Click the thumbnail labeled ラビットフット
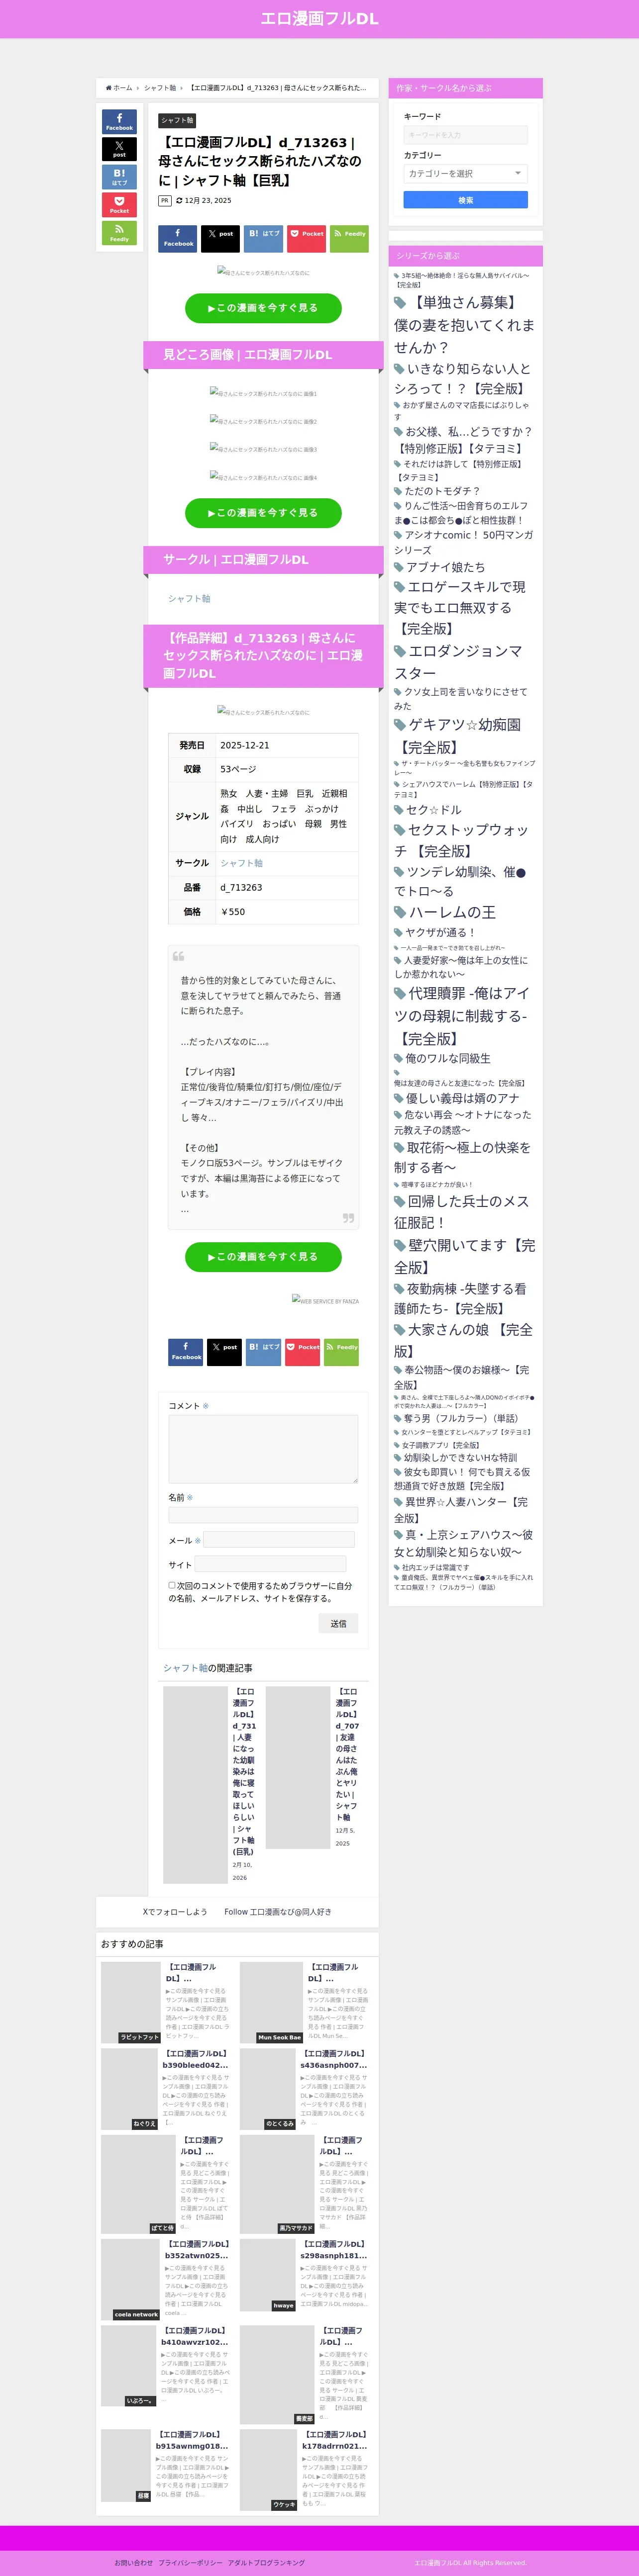The height and width of the screenshot is (2576, 639). click(x=131, y=2002)
